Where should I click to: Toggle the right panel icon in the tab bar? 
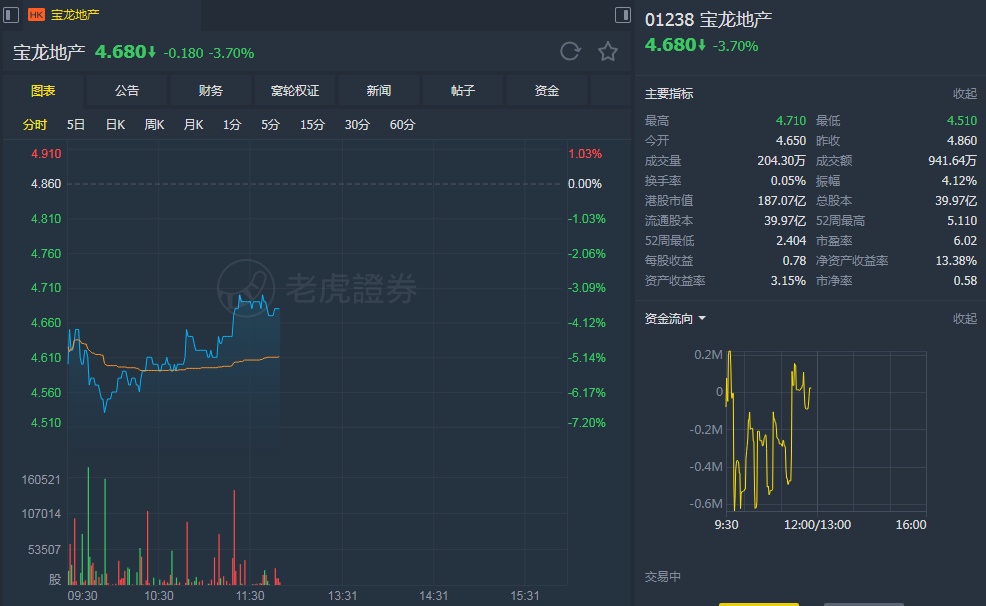[x=622, y=15]
